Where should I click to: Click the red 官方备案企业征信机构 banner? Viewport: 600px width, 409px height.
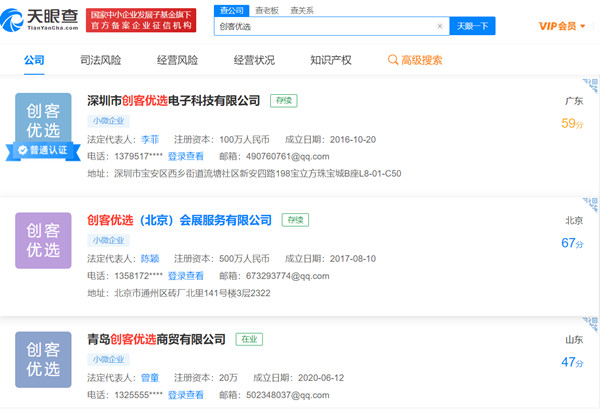tap(141, 20)
